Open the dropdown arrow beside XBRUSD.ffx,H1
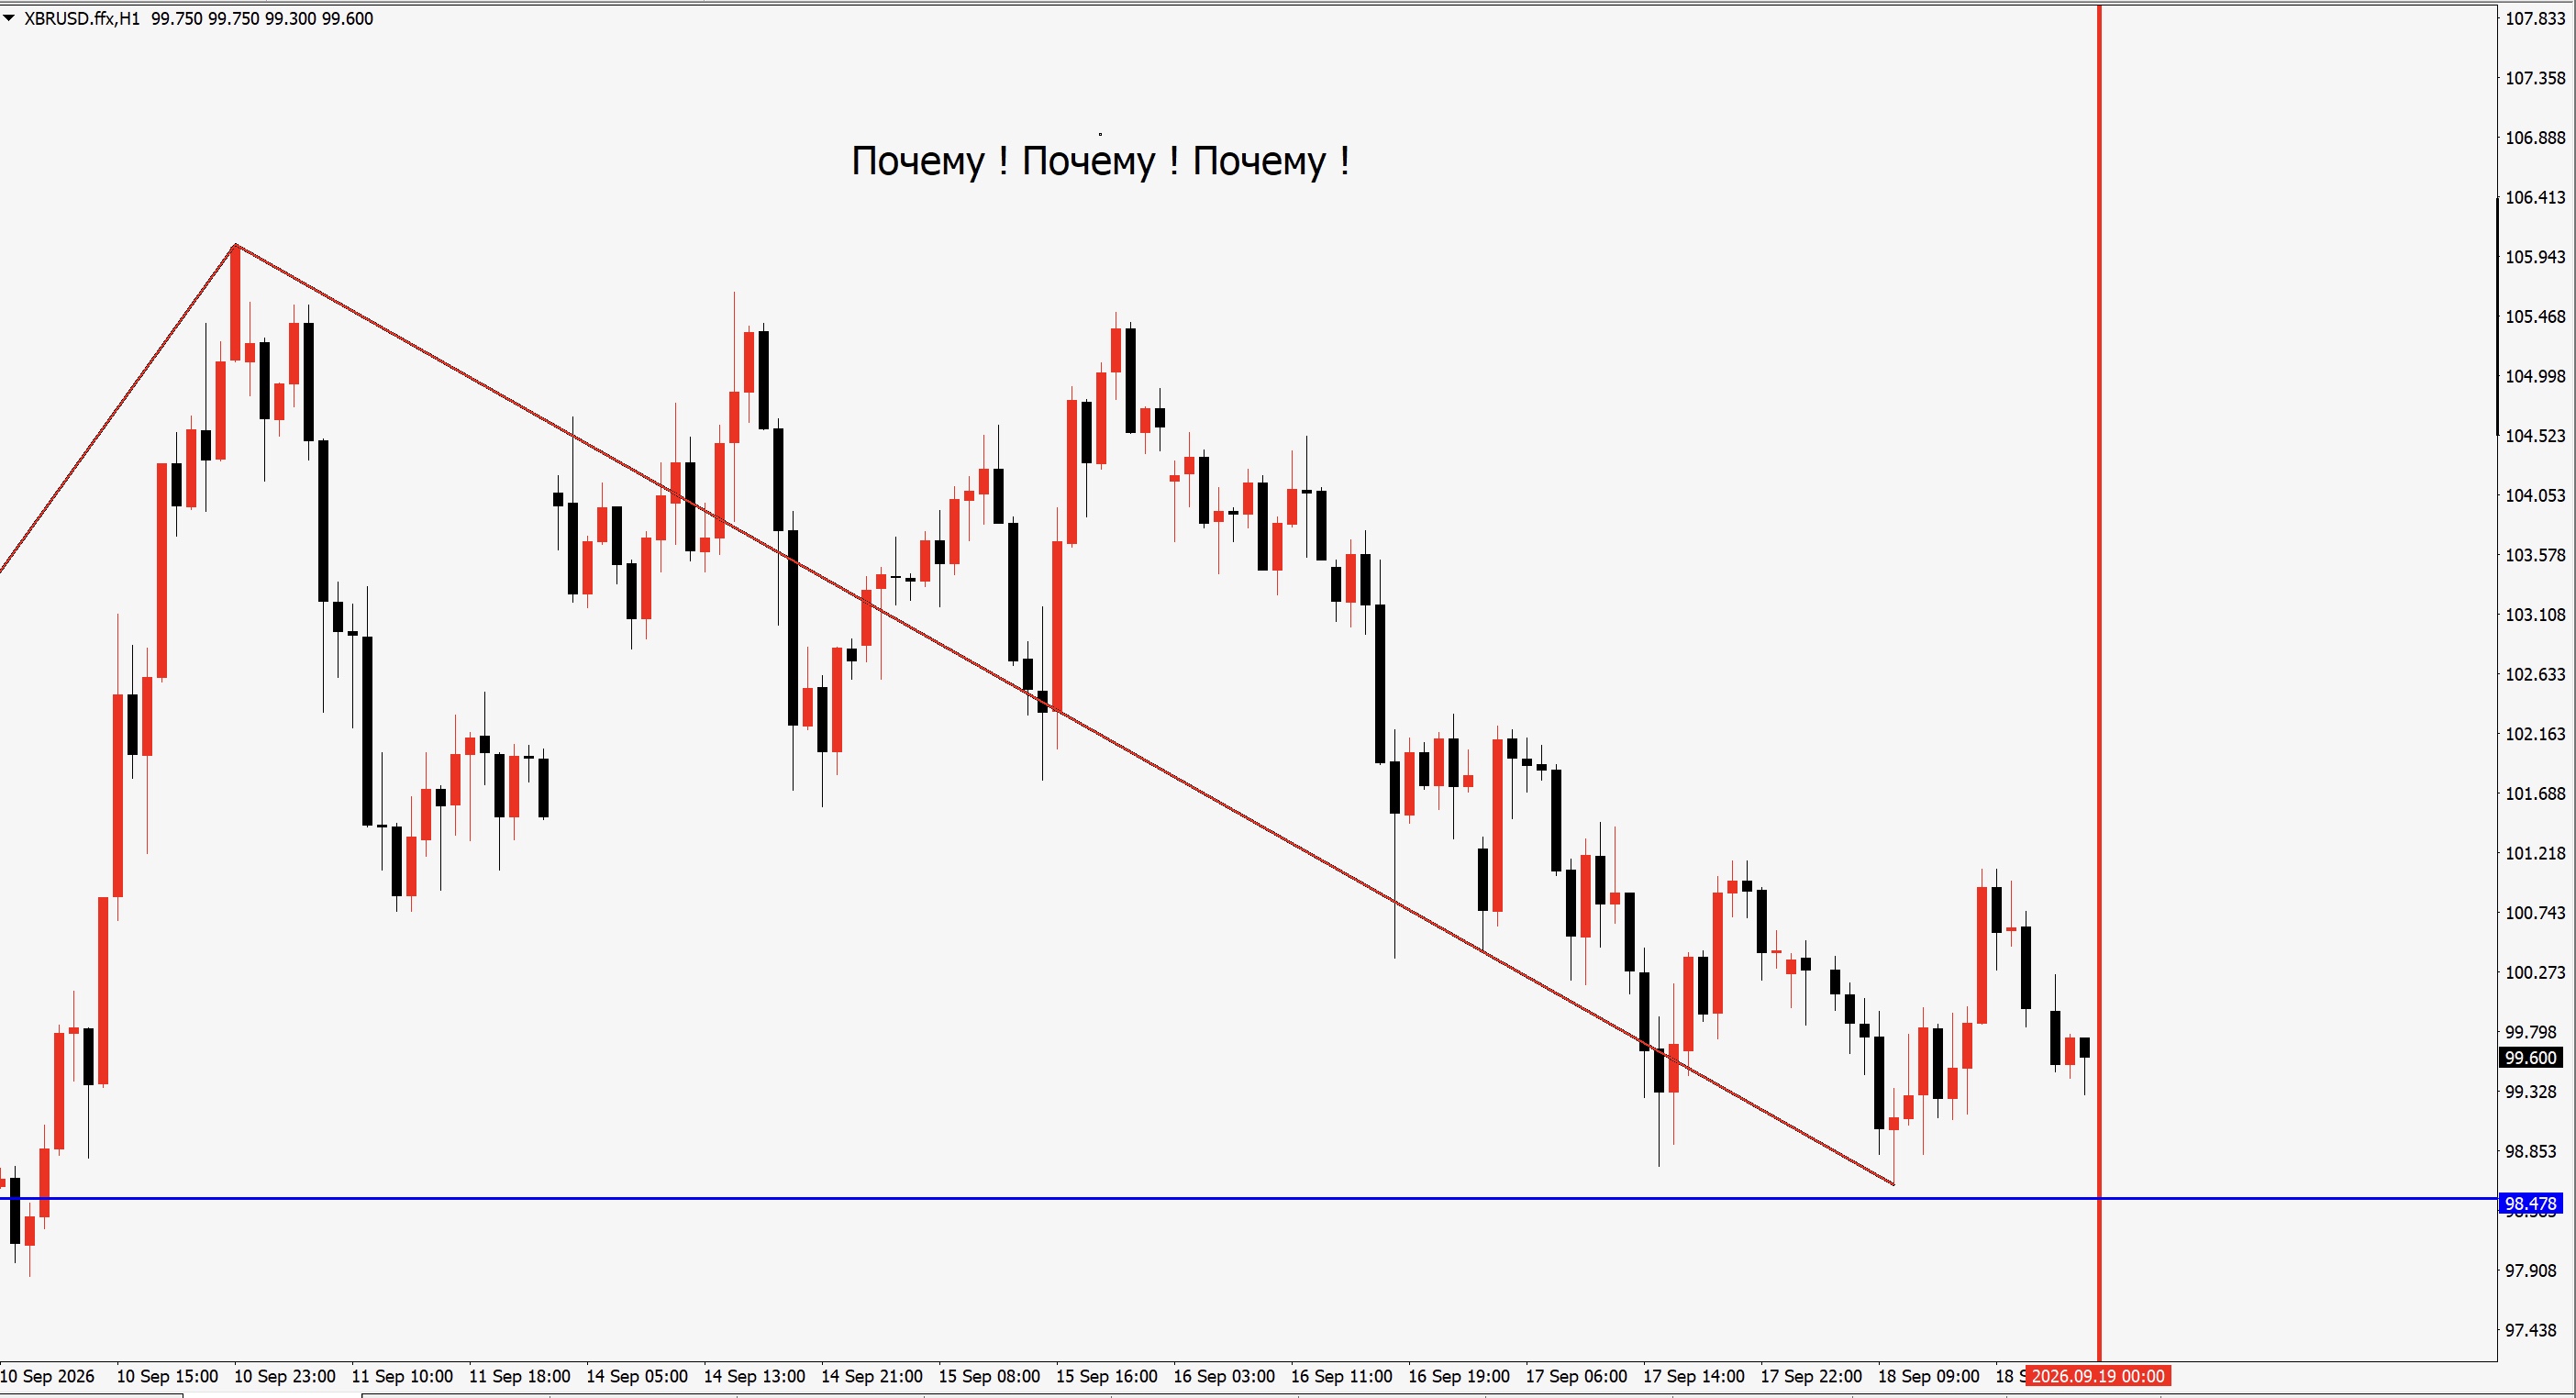This screenshot has width=2576, height=1398. tap(9, 18)
